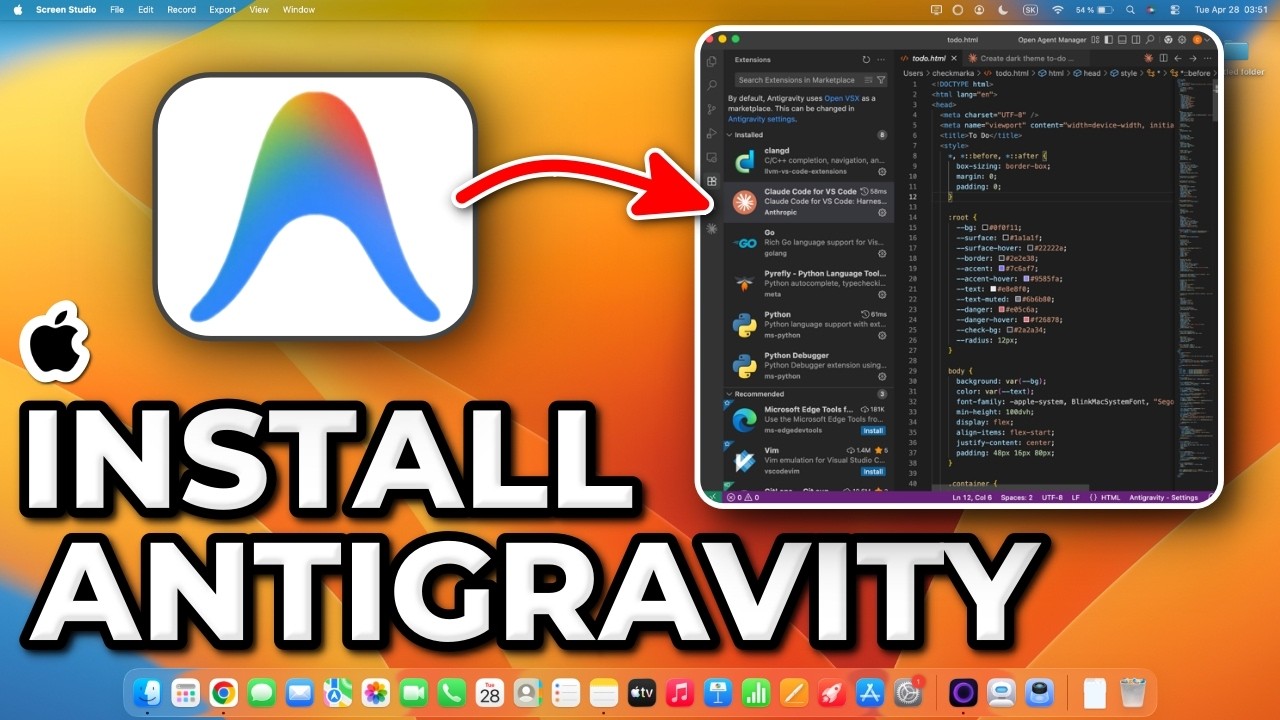This screenshot has height=720, width=1280.
Task: Open the Screen Studio app menu
Action: coord(66,10)
